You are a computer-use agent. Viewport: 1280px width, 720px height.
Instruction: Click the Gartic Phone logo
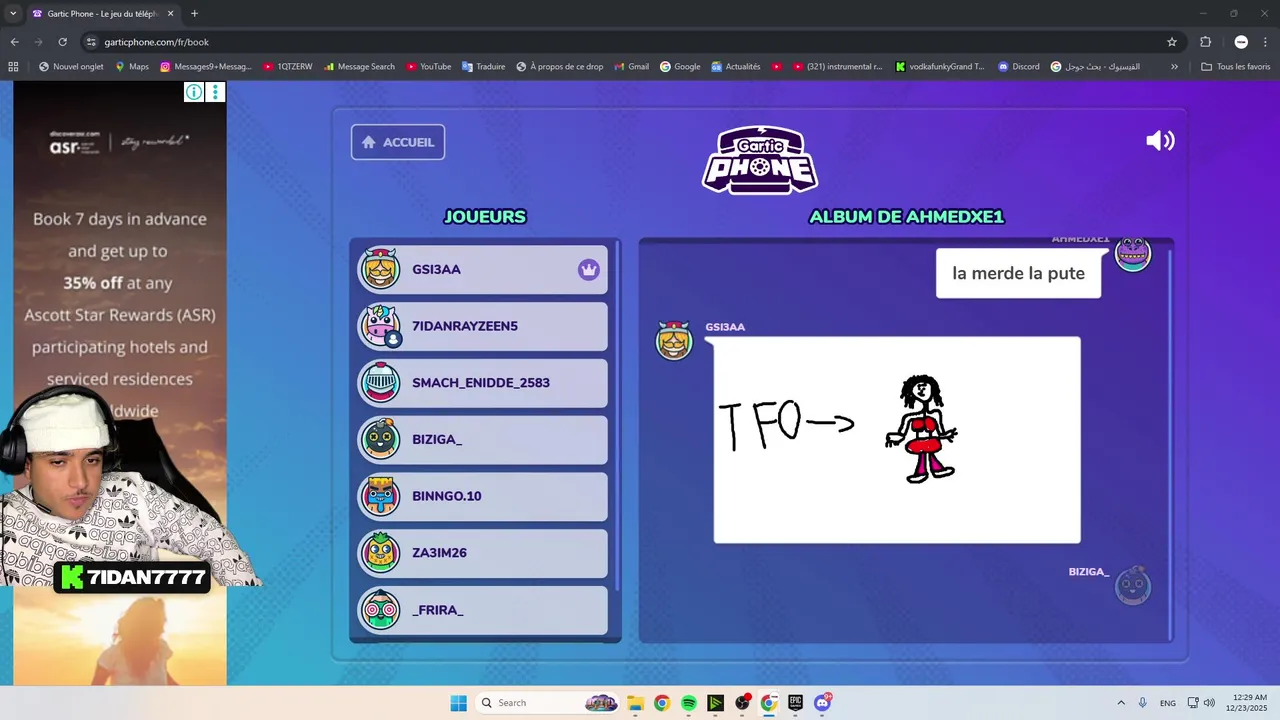coord(760,159)
